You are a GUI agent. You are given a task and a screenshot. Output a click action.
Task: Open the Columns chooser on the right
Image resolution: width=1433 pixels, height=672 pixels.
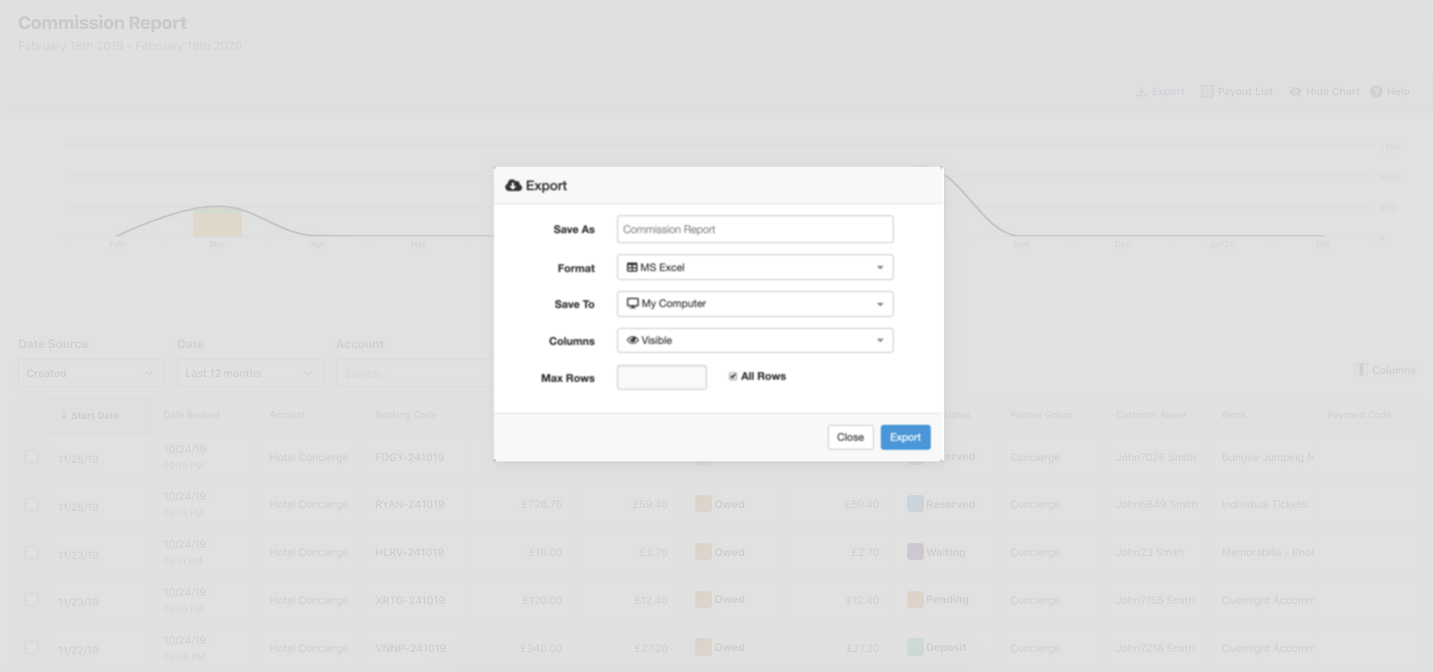(x=1385, y=370)
